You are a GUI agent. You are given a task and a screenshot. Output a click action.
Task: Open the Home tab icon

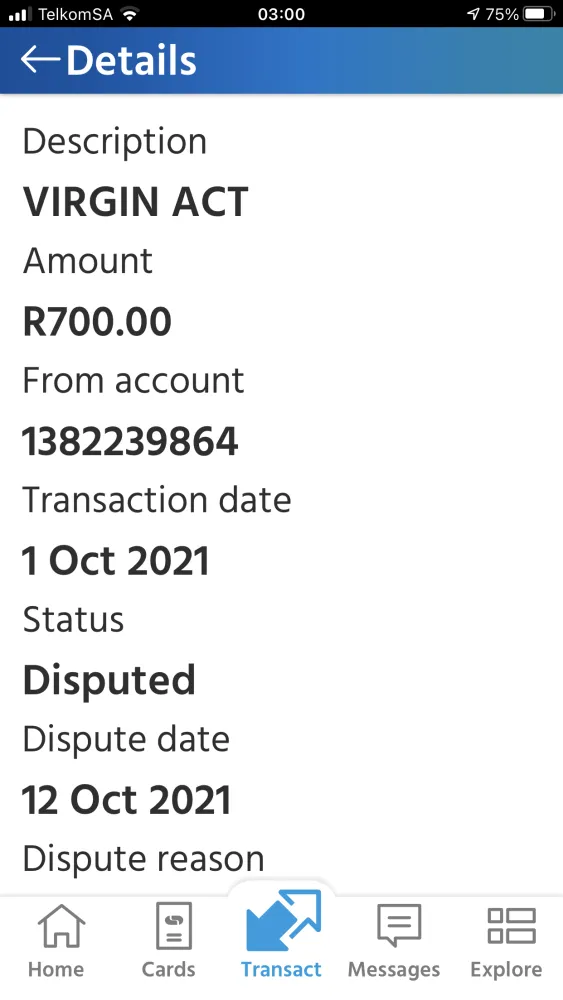point(61,926)
